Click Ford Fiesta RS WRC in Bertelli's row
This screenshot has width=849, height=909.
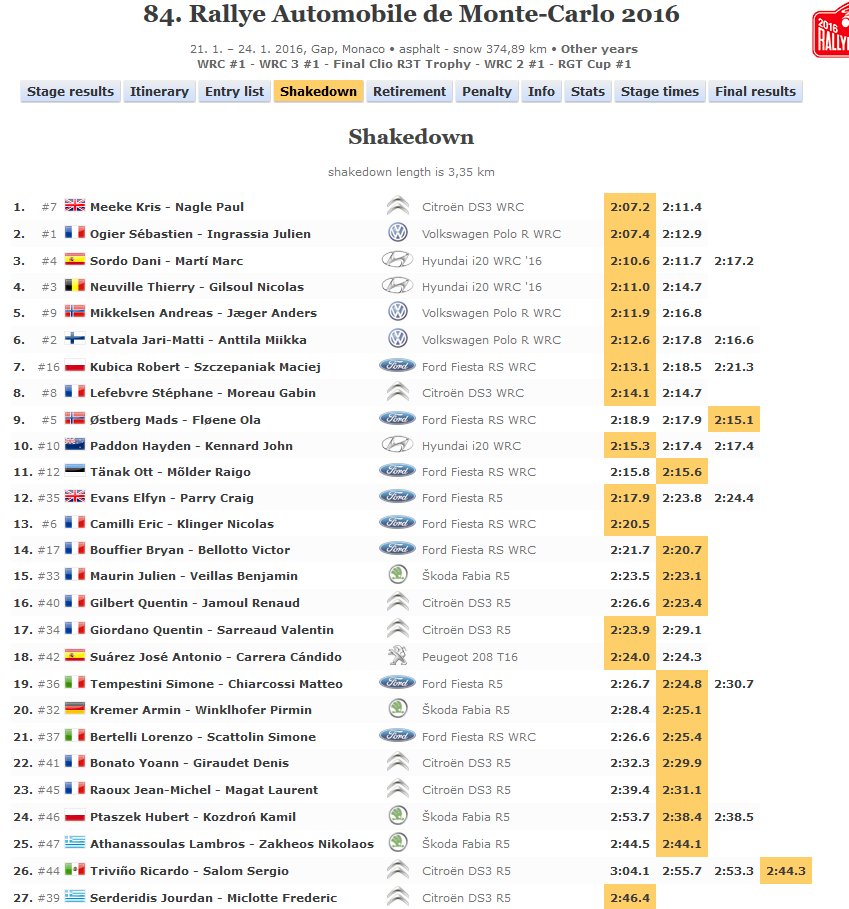click(x=479, y=737)
